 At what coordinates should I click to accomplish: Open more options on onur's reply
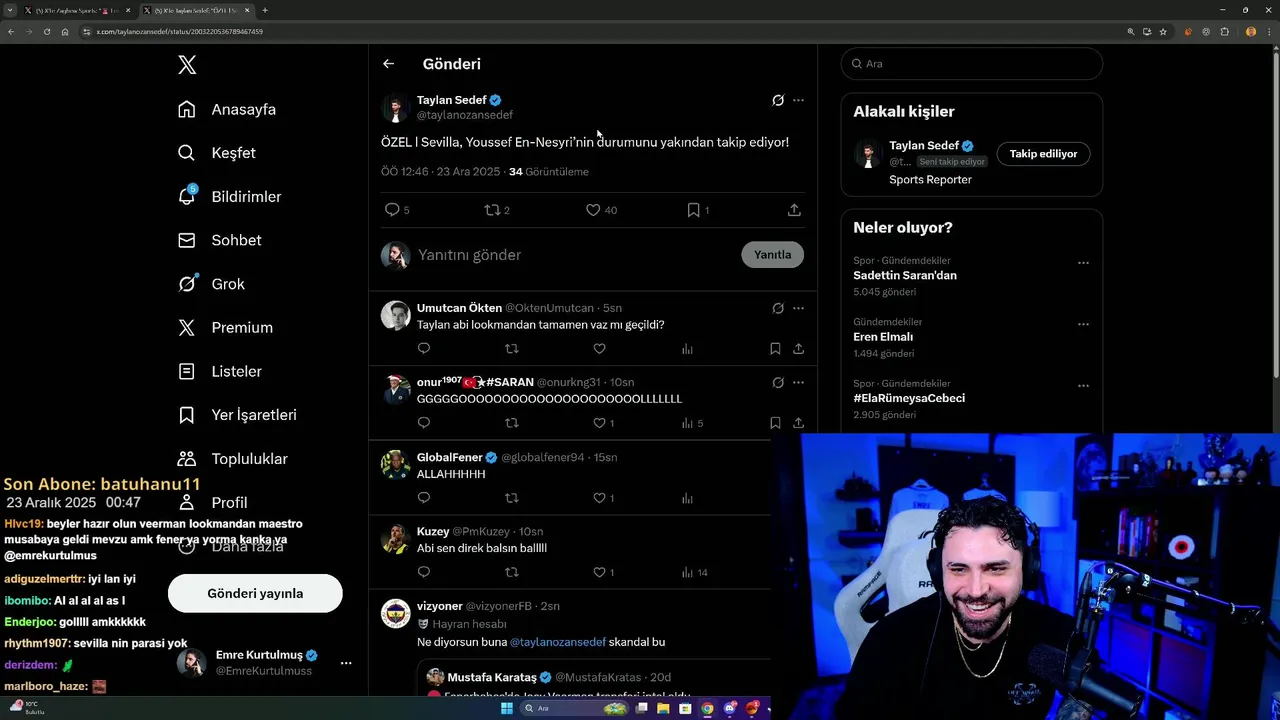tap(798, 382)
